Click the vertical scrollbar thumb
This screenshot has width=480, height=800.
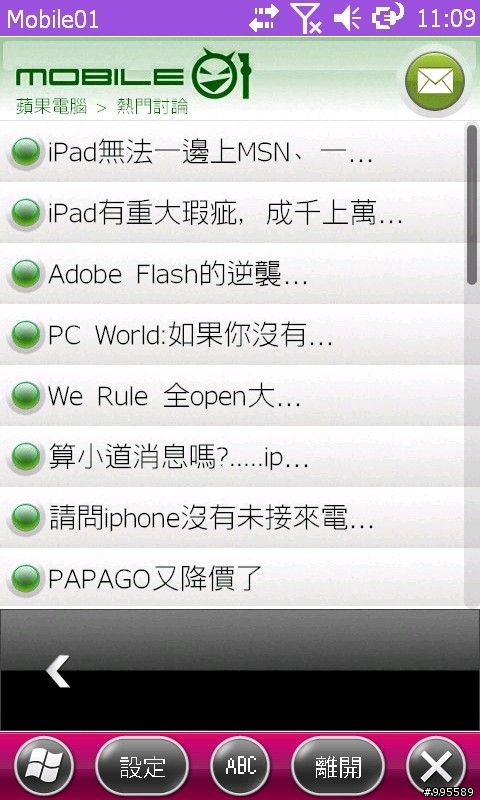472,204
